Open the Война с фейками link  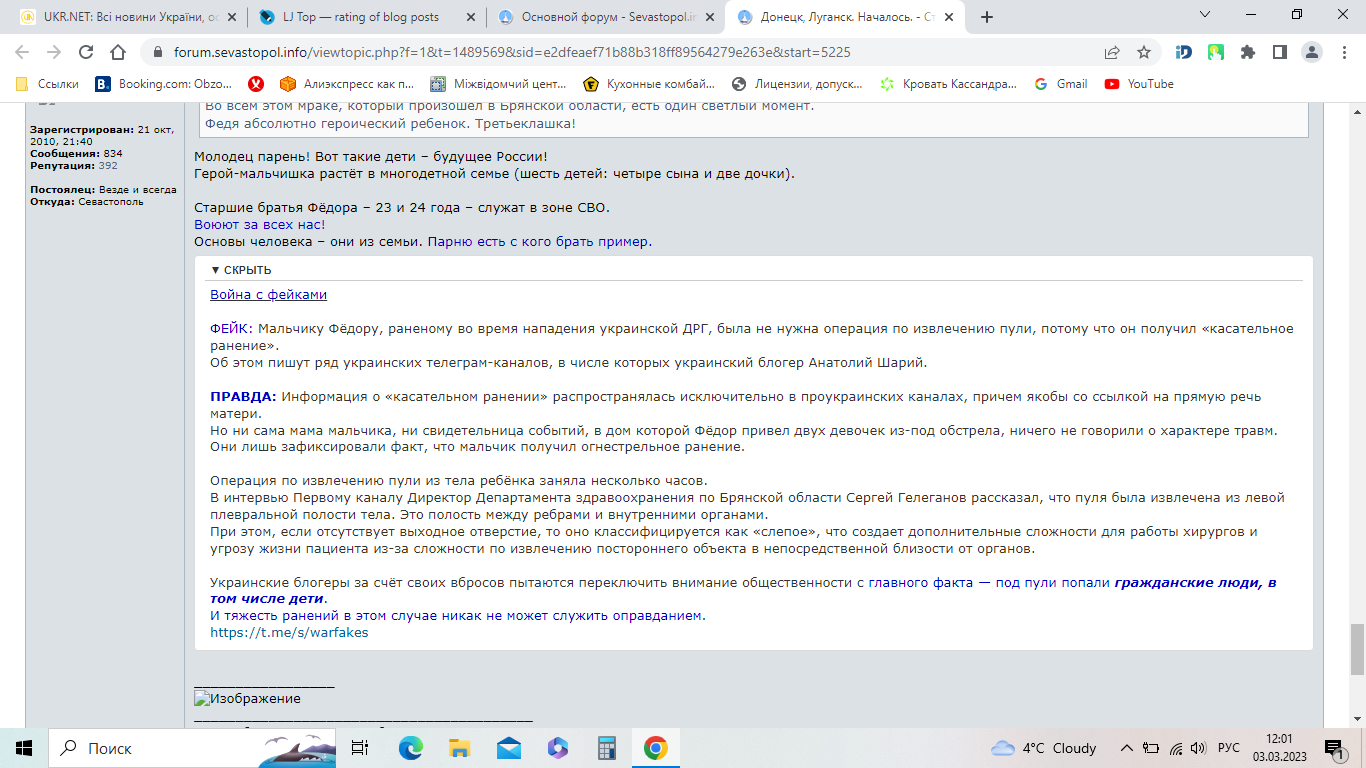point(268,295)
